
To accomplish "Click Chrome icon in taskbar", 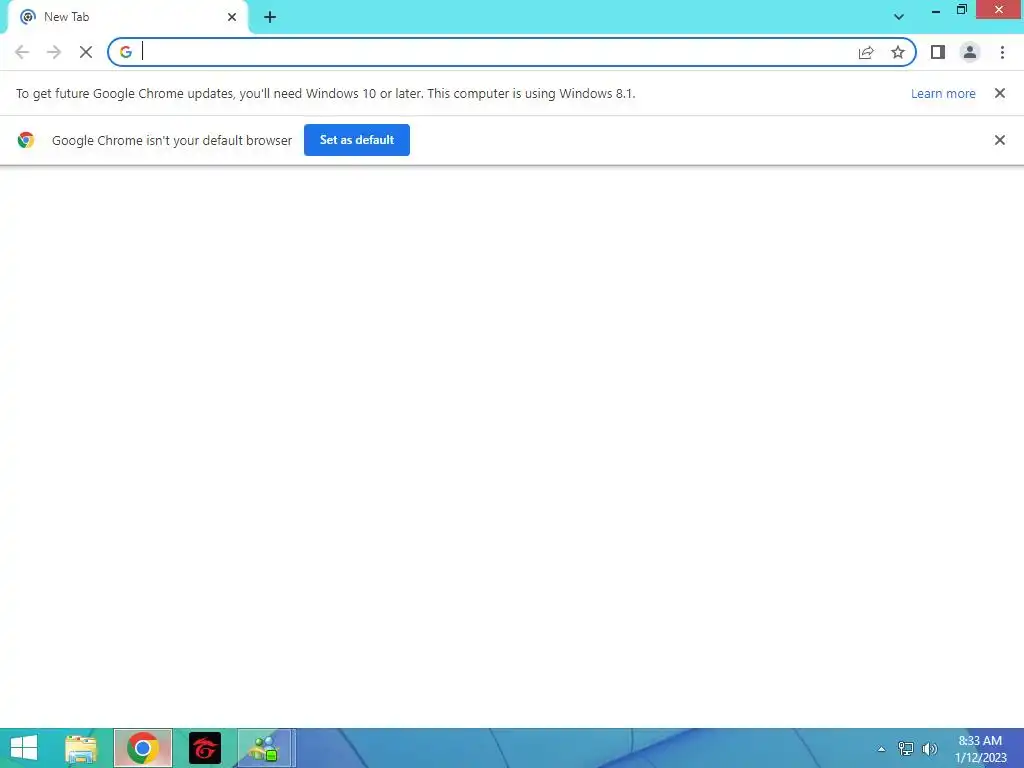I will [x=143, y=748].
